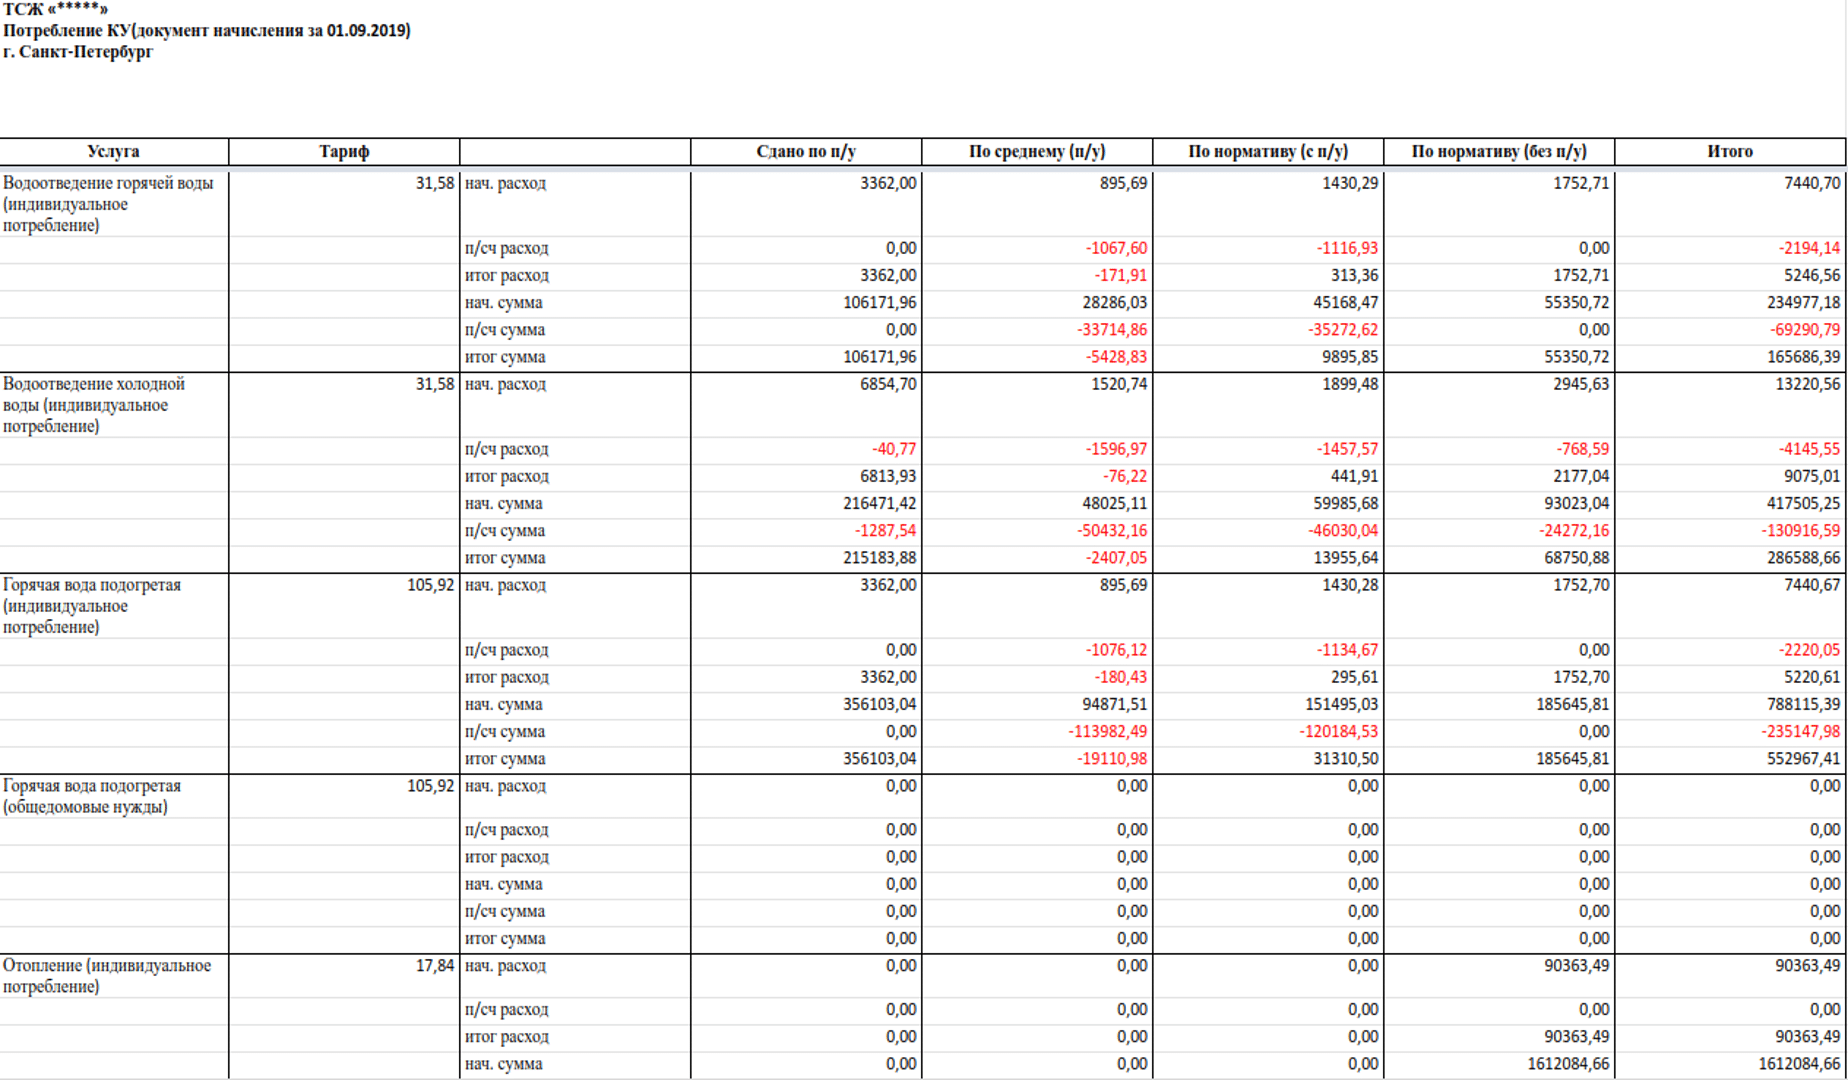
Task: Click the "Итого" column header
Action: 1729,152
